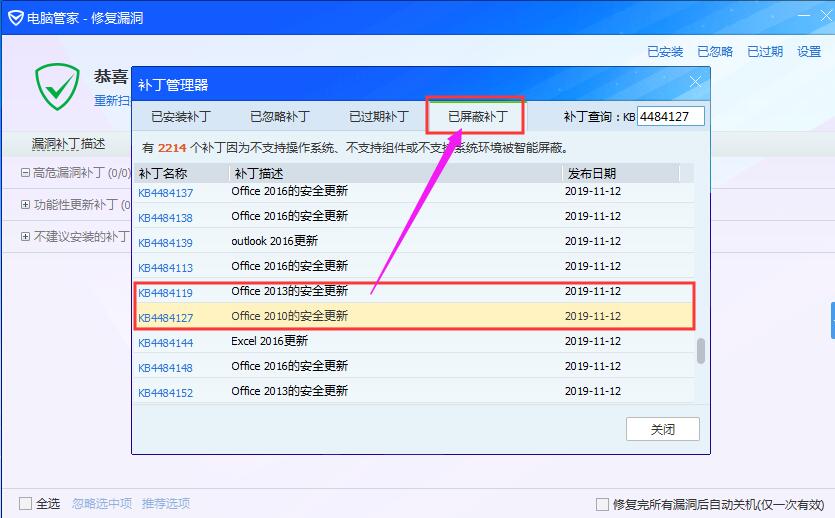Screen dimensions: 835x518
Task: Click the 电脑管家 shield logo in title bar
Action: pos(15,18)
